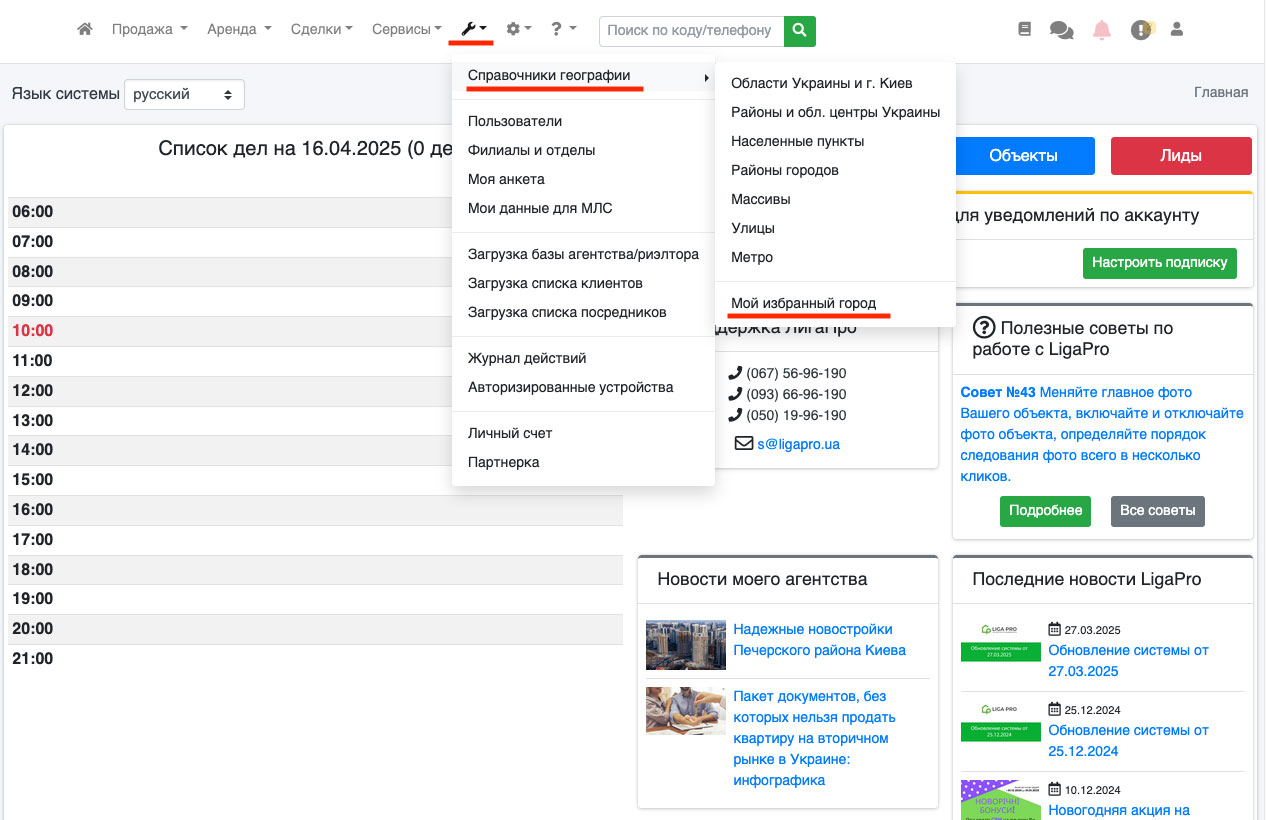Open the s@ligapro.ua email link
This screenshot has width=1266, height=820.
[798, 443]
